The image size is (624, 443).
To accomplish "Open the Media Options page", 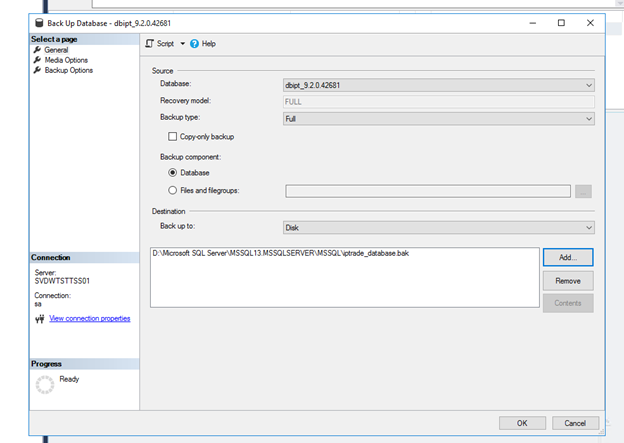I will (x=66, y=60).
